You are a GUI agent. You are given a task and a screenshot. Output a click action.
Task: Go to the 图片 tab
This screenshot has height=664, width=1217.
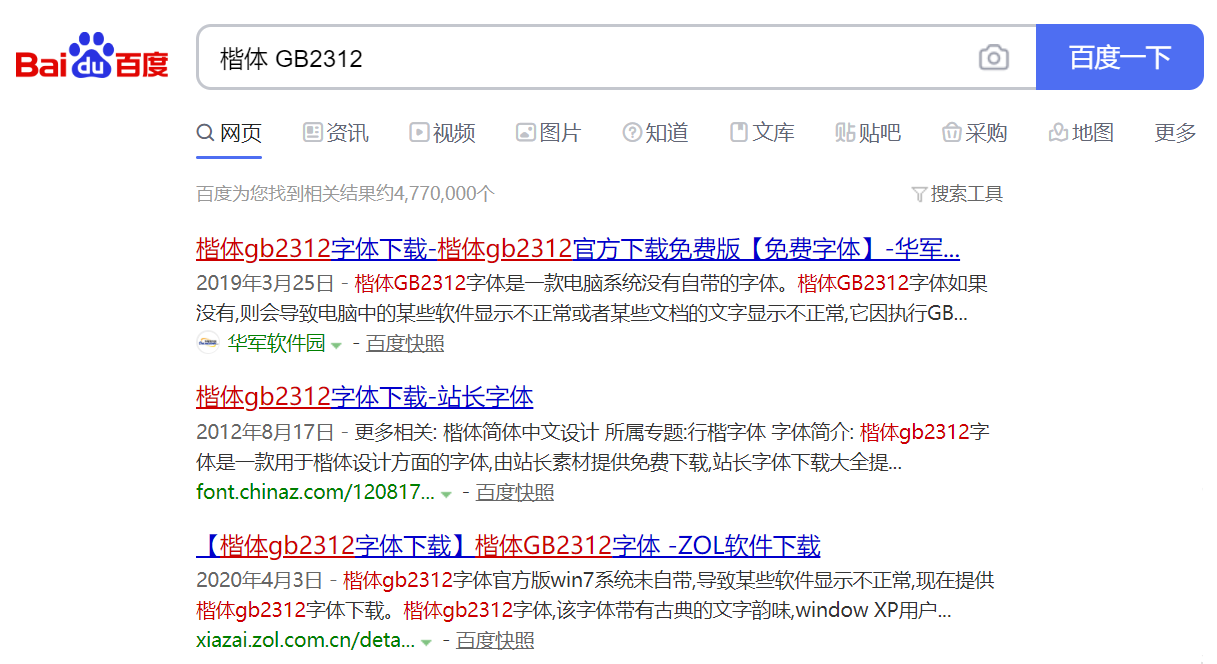548,132
